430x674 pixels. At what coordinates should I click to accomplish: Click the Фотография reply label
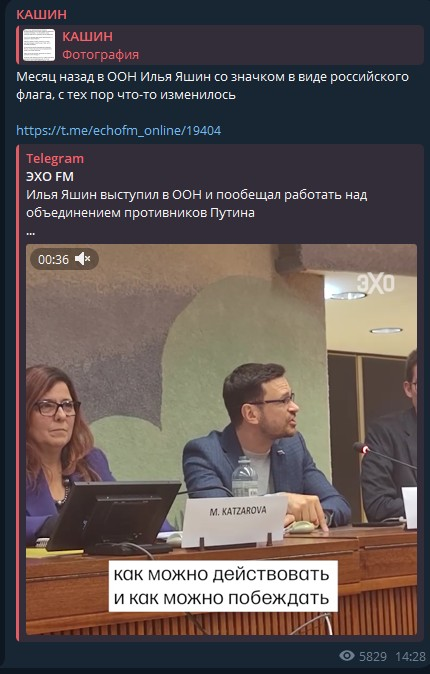(x=101, y=55)
